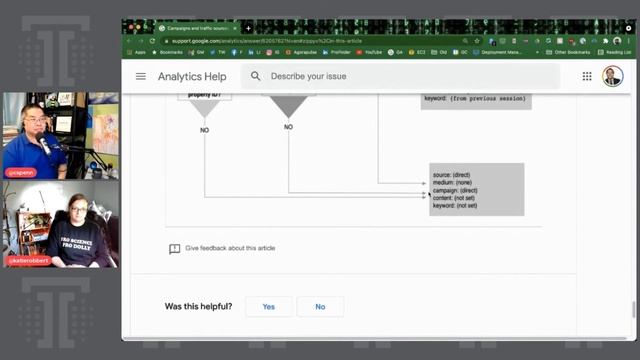The width and height of the screenshot is (640, 360).
Task: Close the Campaigns and traffic sources tab
Action: (235, 28)
